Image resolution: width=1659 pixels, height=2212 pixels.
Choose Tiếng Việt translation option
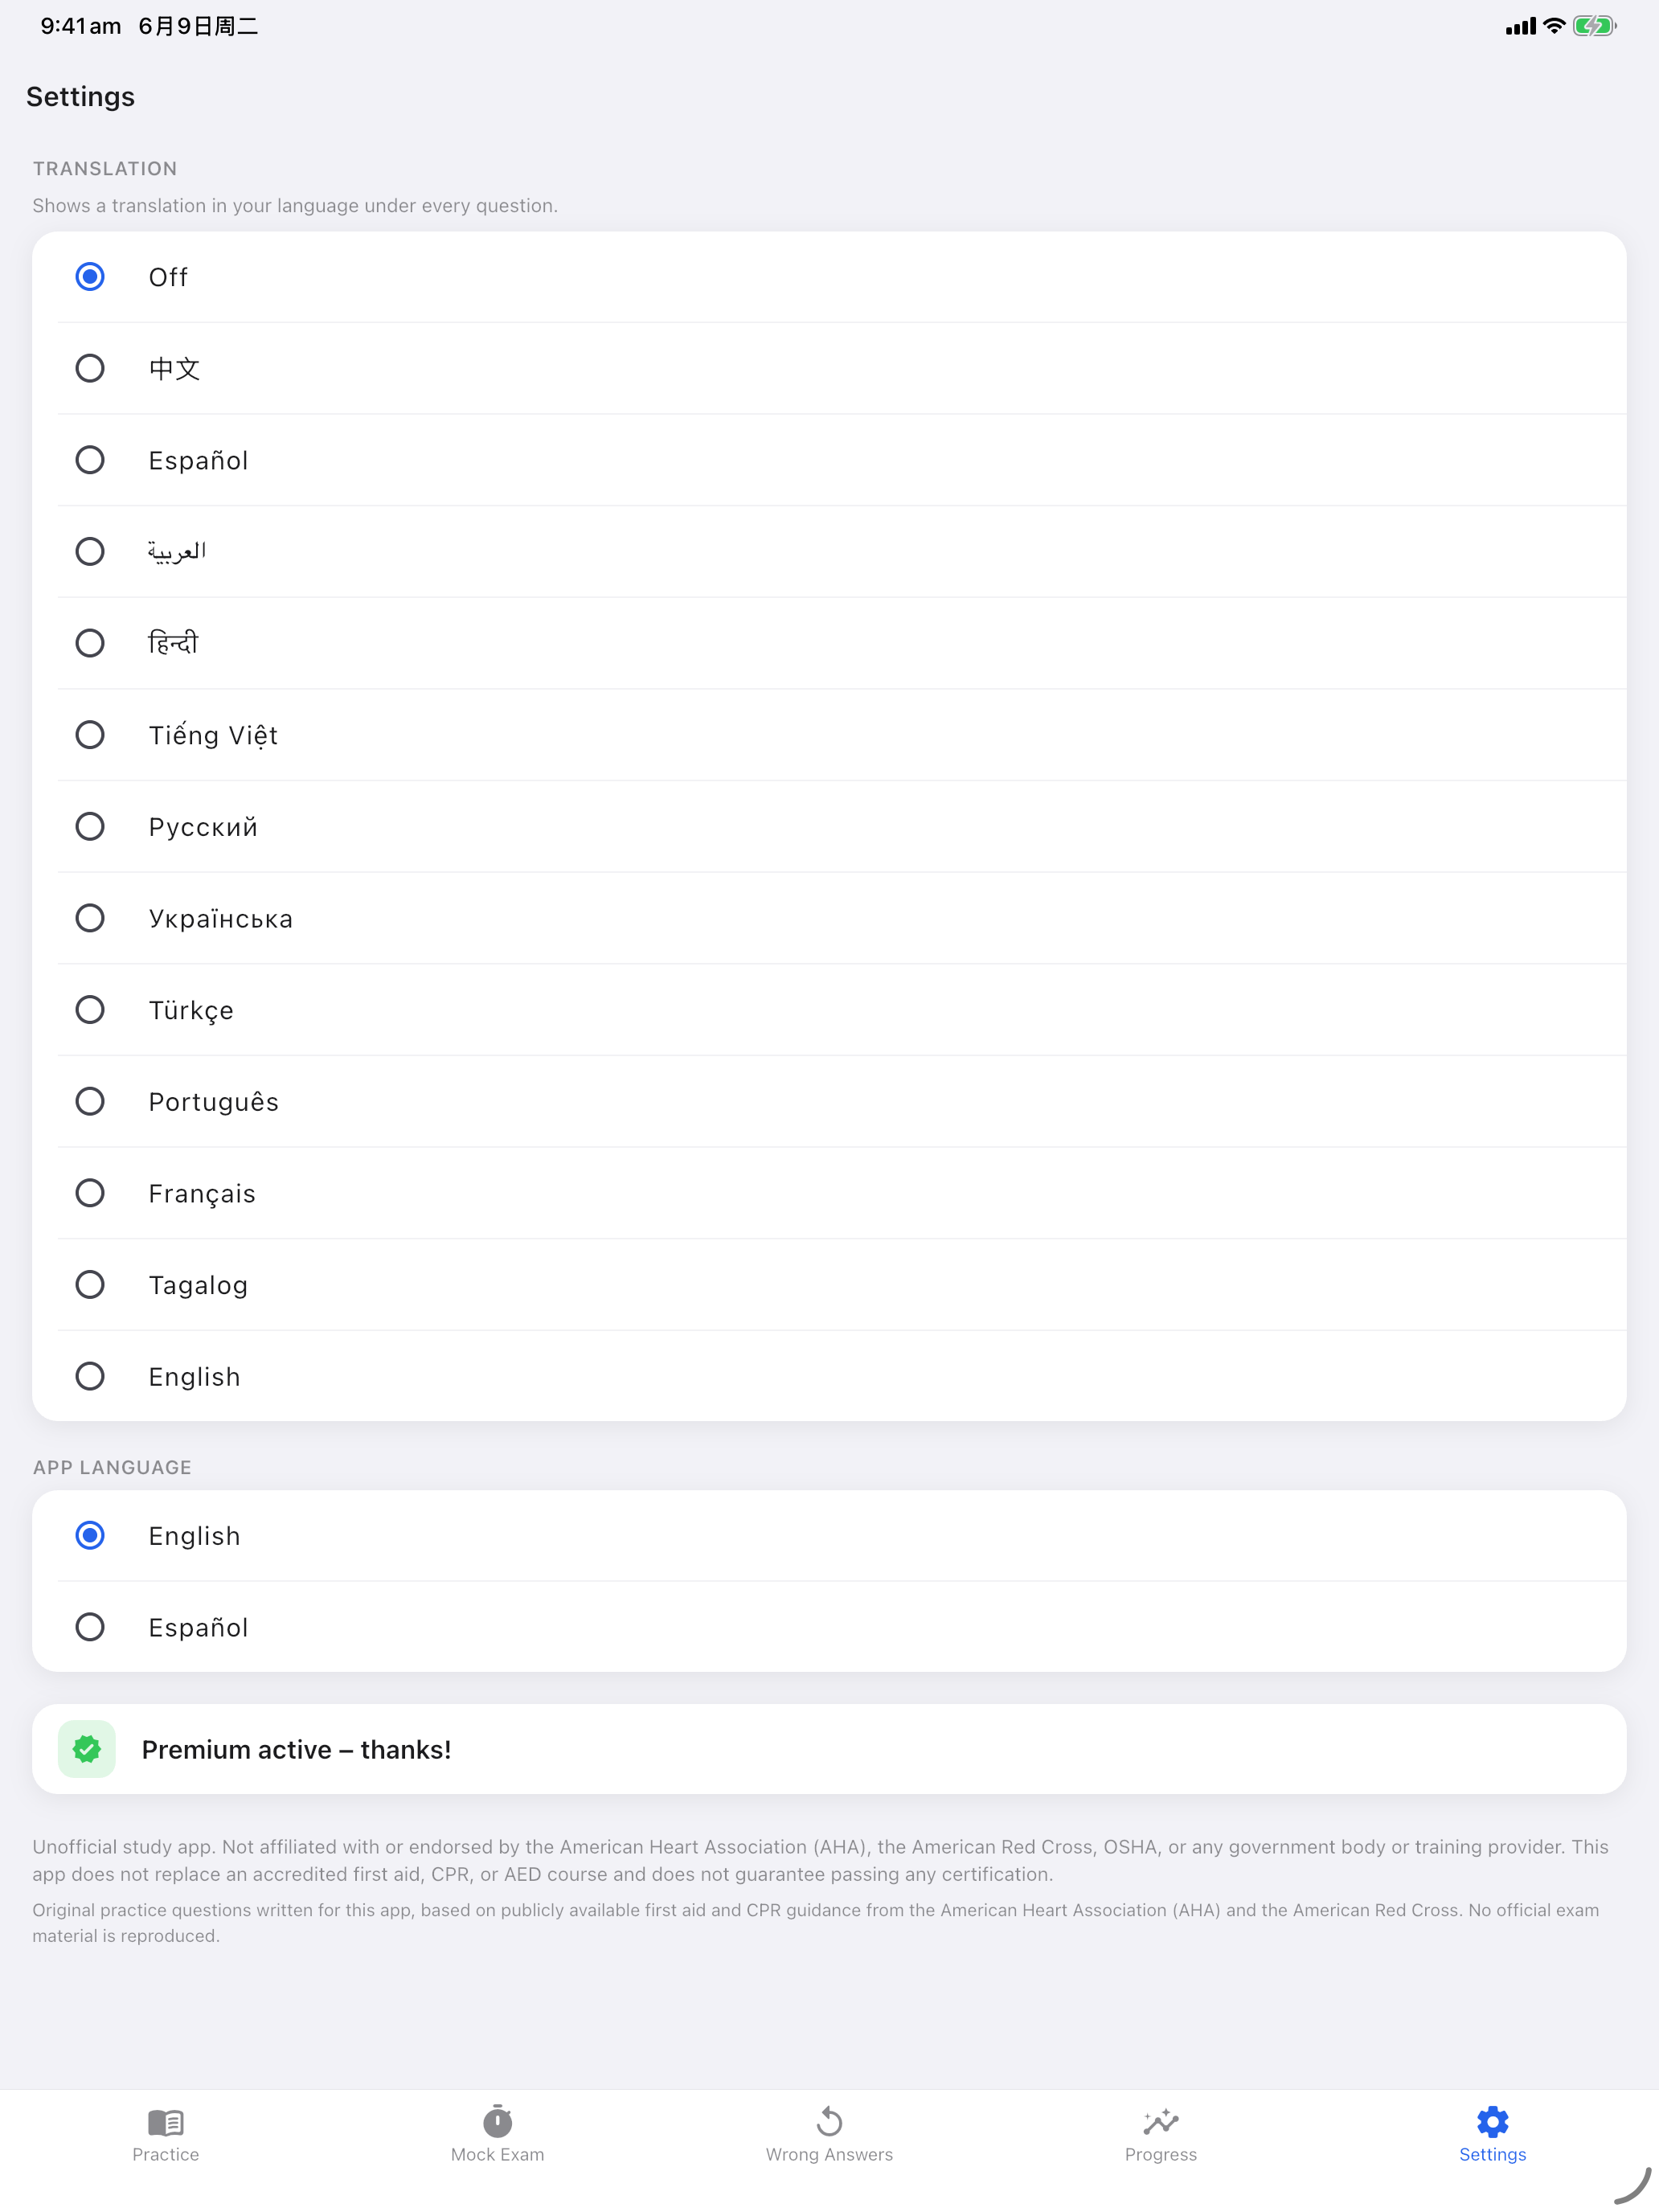(x=829, y=735)
